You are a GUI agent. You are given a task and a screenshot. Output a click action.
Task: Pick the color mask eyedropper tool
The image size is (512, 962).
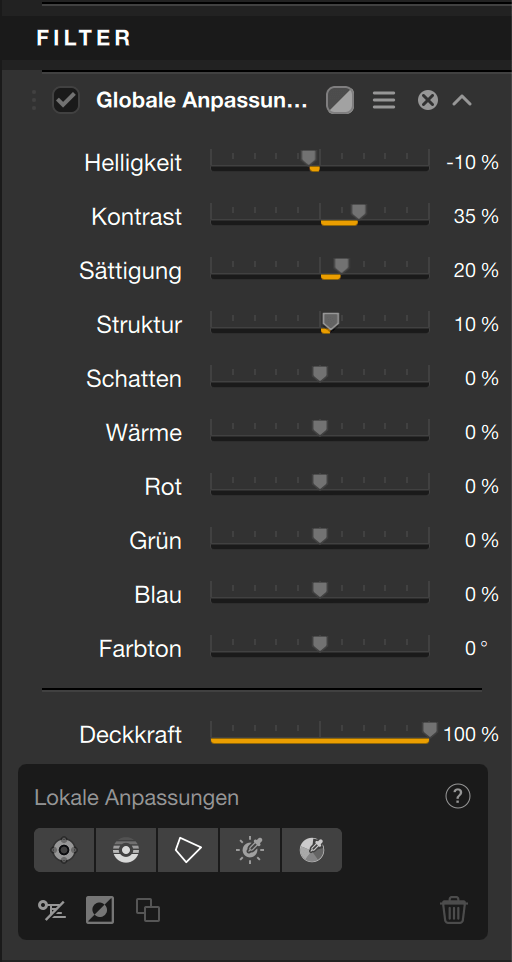pos(311,850)
